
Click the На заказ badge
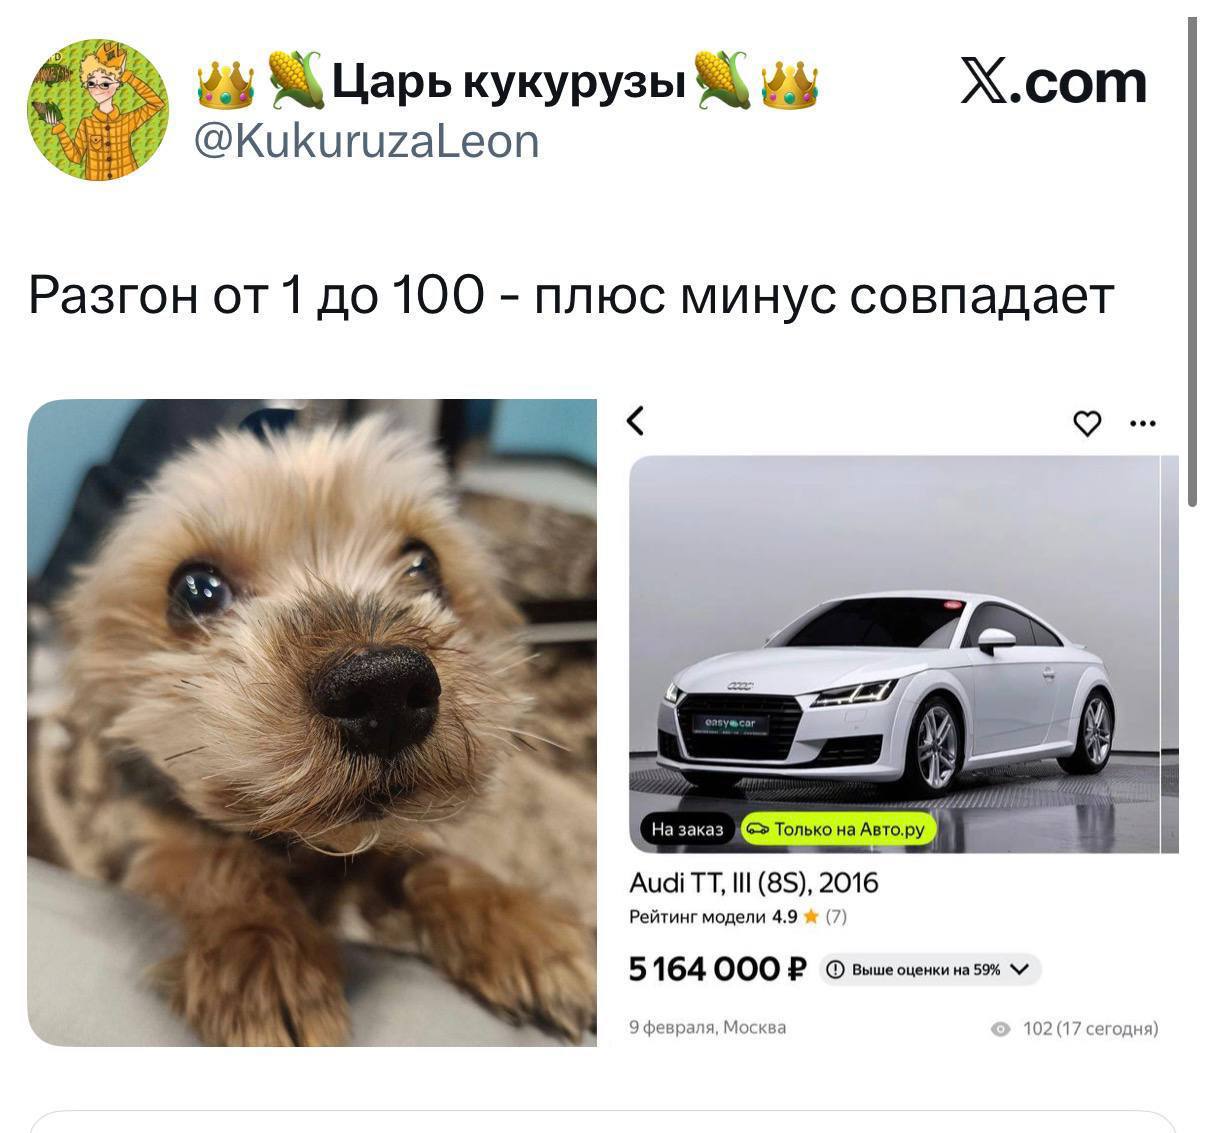coord(687,829)
